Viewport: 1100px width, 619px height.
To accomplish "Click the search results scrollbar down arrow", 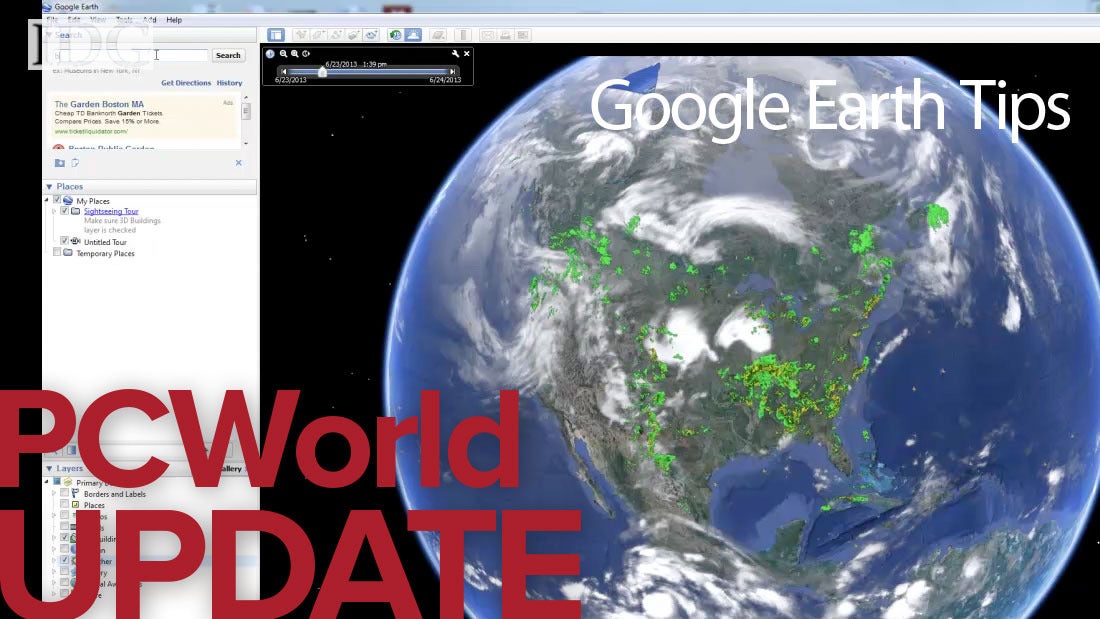I will [x=246, y=143].
